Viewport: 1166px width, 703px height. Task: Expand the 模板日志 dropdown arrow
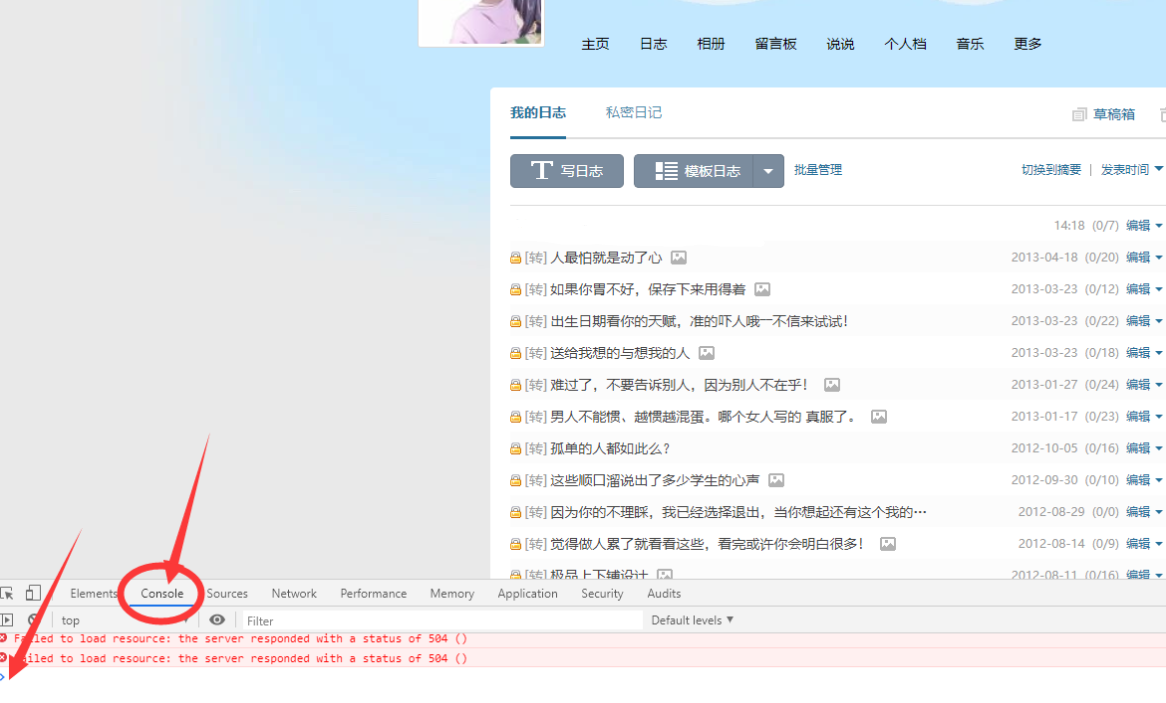[x=768, y=170]
